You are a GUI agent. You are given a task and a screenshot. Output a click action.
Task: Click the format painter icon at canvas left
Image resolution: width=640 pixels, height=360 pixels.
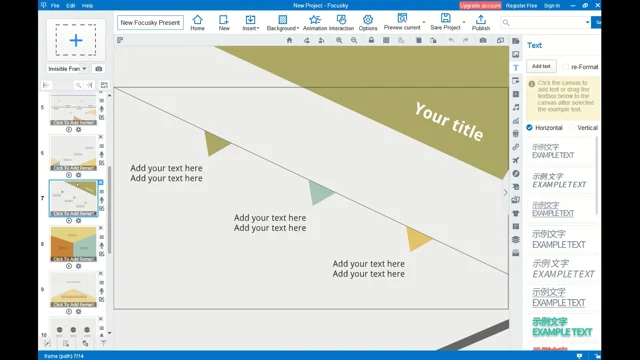[x=120, y=40]
